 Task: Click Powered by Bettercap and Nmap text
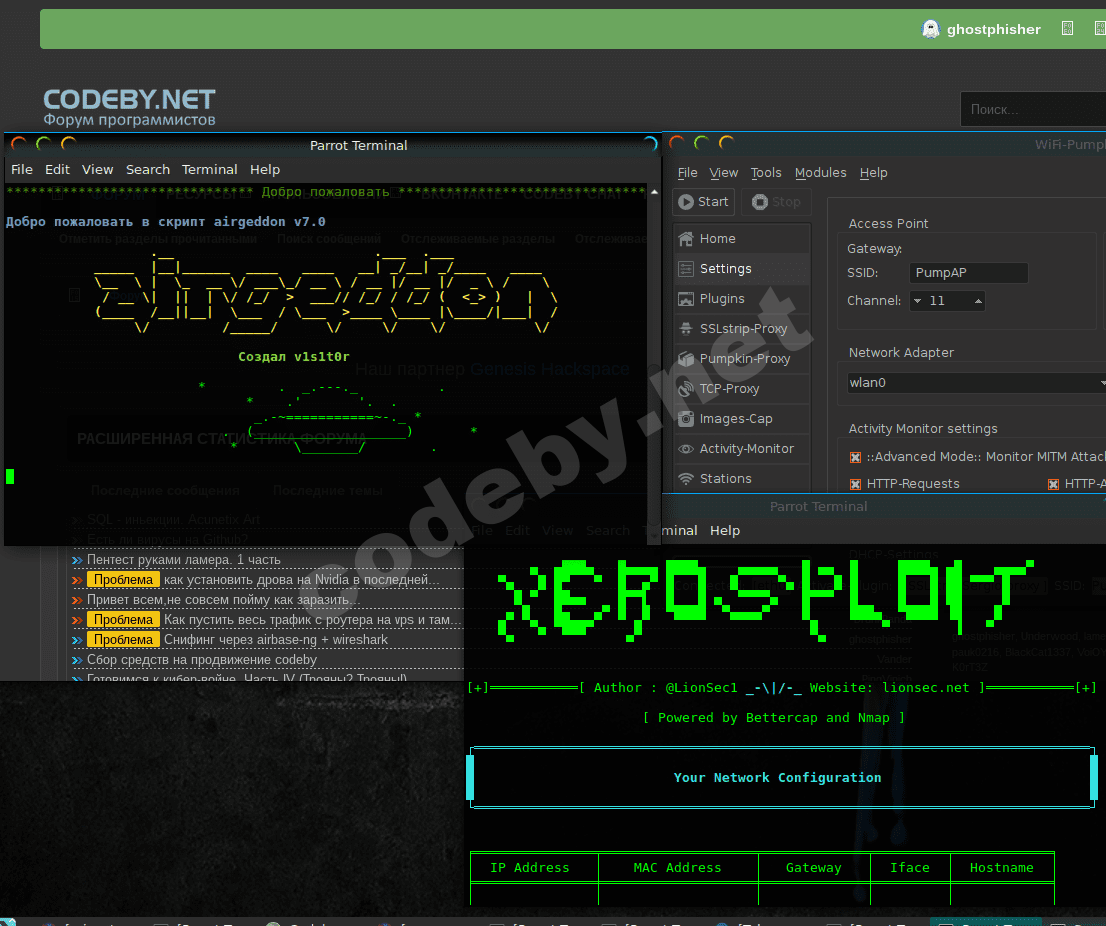774,718
